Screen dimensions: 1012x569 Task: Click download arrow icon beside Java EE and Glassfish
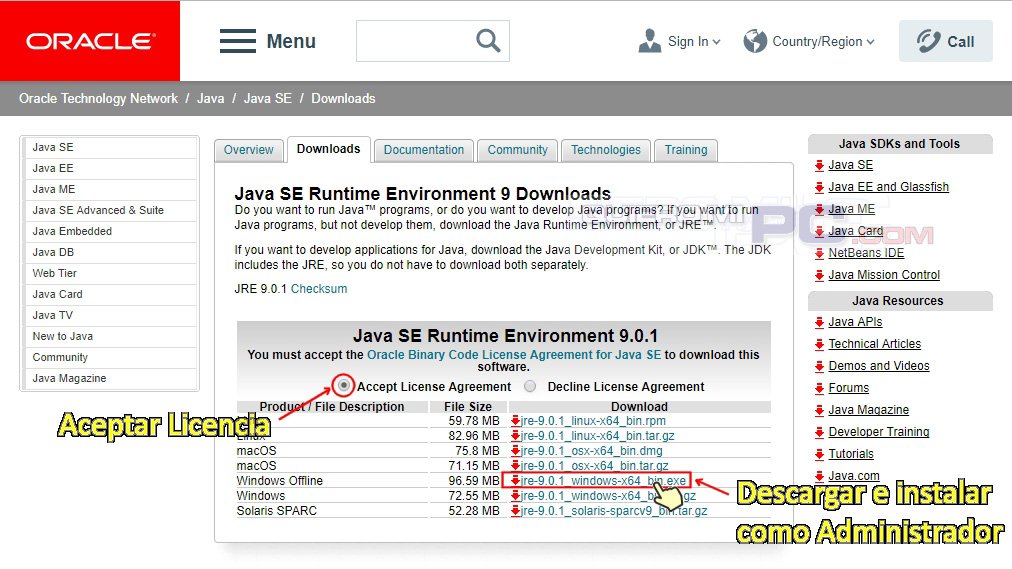tap(819, 187)
